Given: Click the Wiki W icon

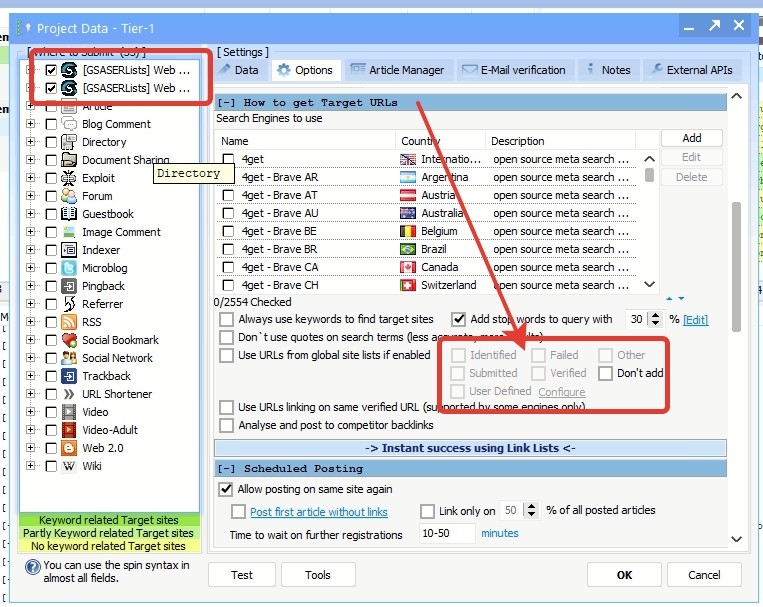Looking at the screenshot, I should coord(69,466).
